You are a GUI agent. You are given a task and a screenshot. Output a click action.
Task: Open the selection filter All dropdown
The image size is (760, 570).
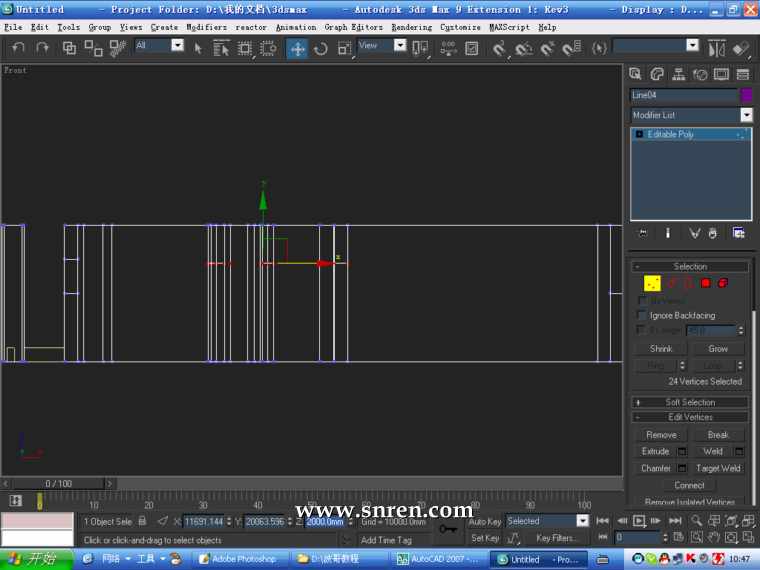click(178, 46)
